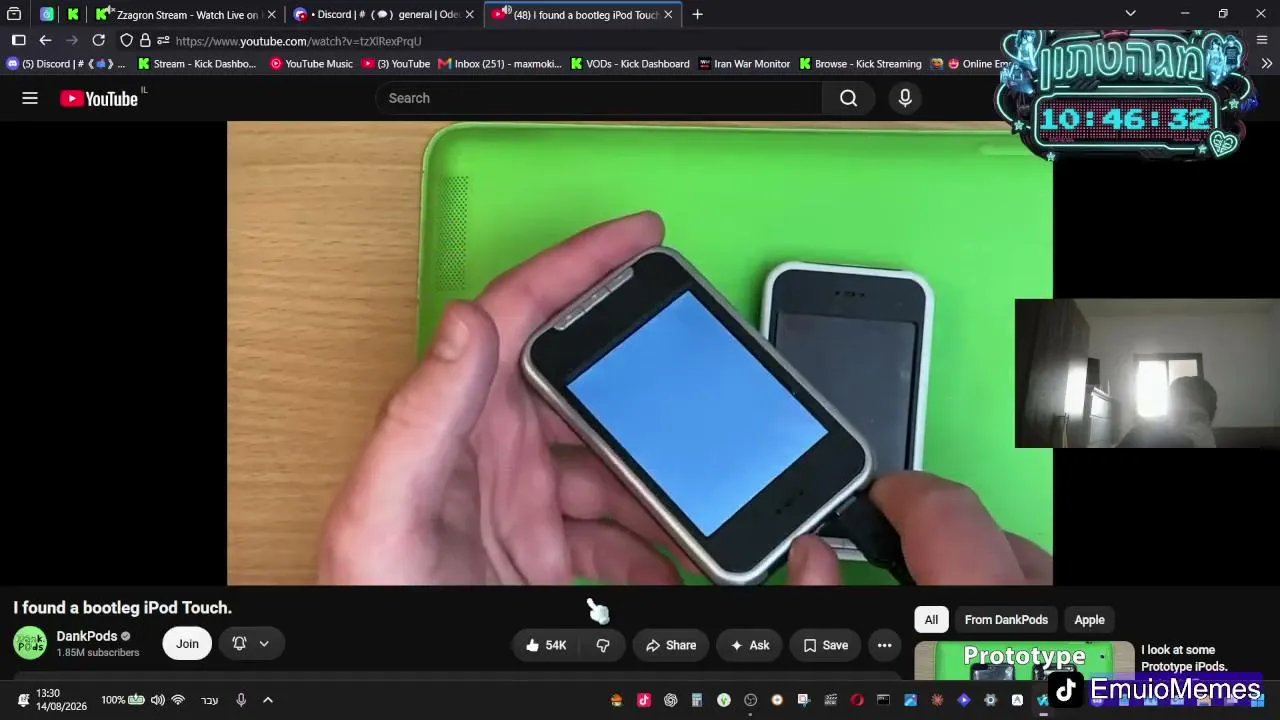
Task: Join the DankPods channel membership
Action: pyautogui.click(x=187, y=644)
